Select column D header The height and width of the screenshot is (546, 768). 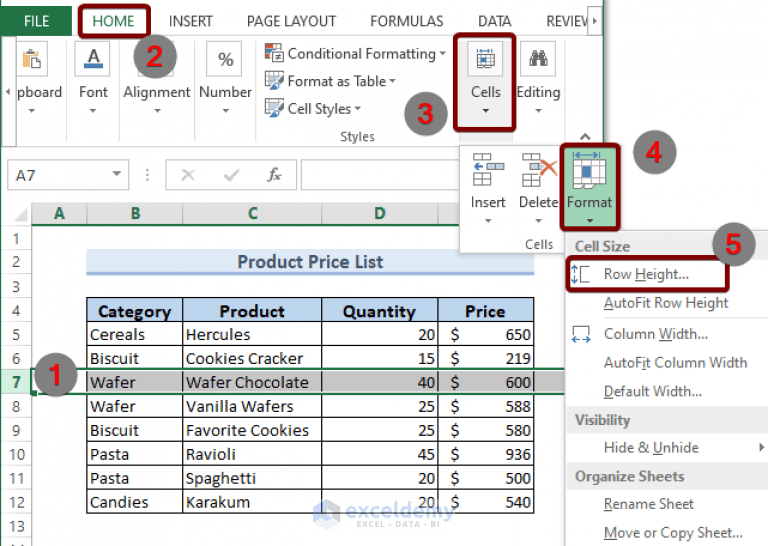[x=380, y=214]
